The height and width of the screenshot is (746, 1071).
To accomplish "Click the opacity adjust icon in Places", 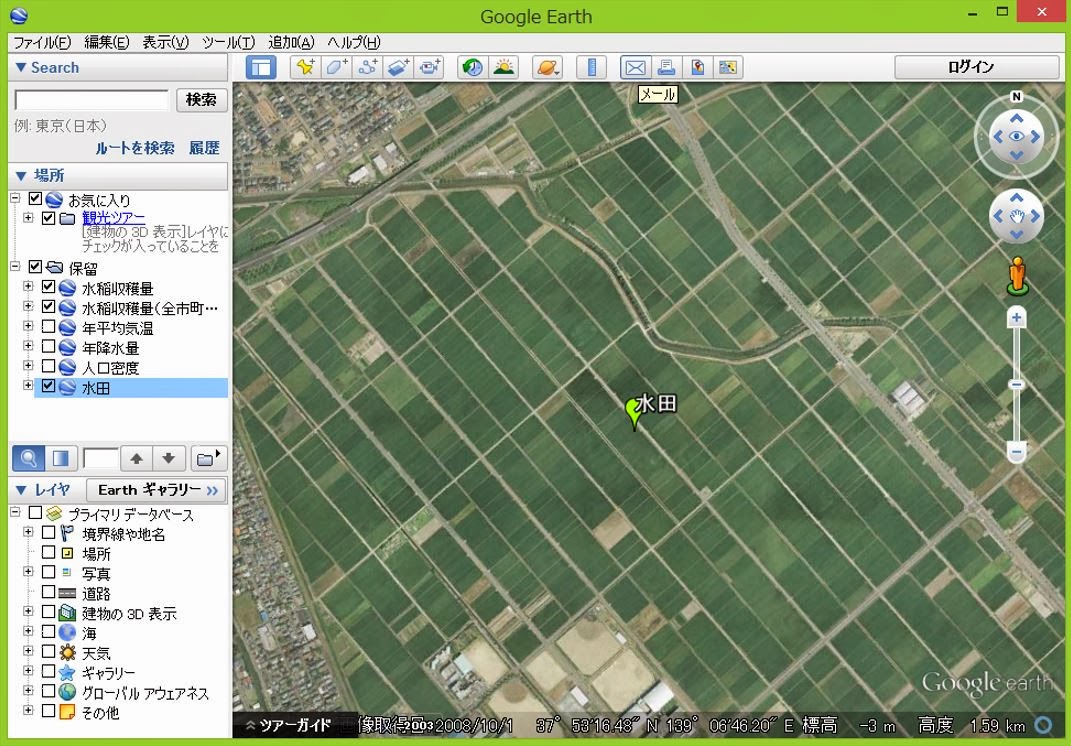I will pos(61,458).
